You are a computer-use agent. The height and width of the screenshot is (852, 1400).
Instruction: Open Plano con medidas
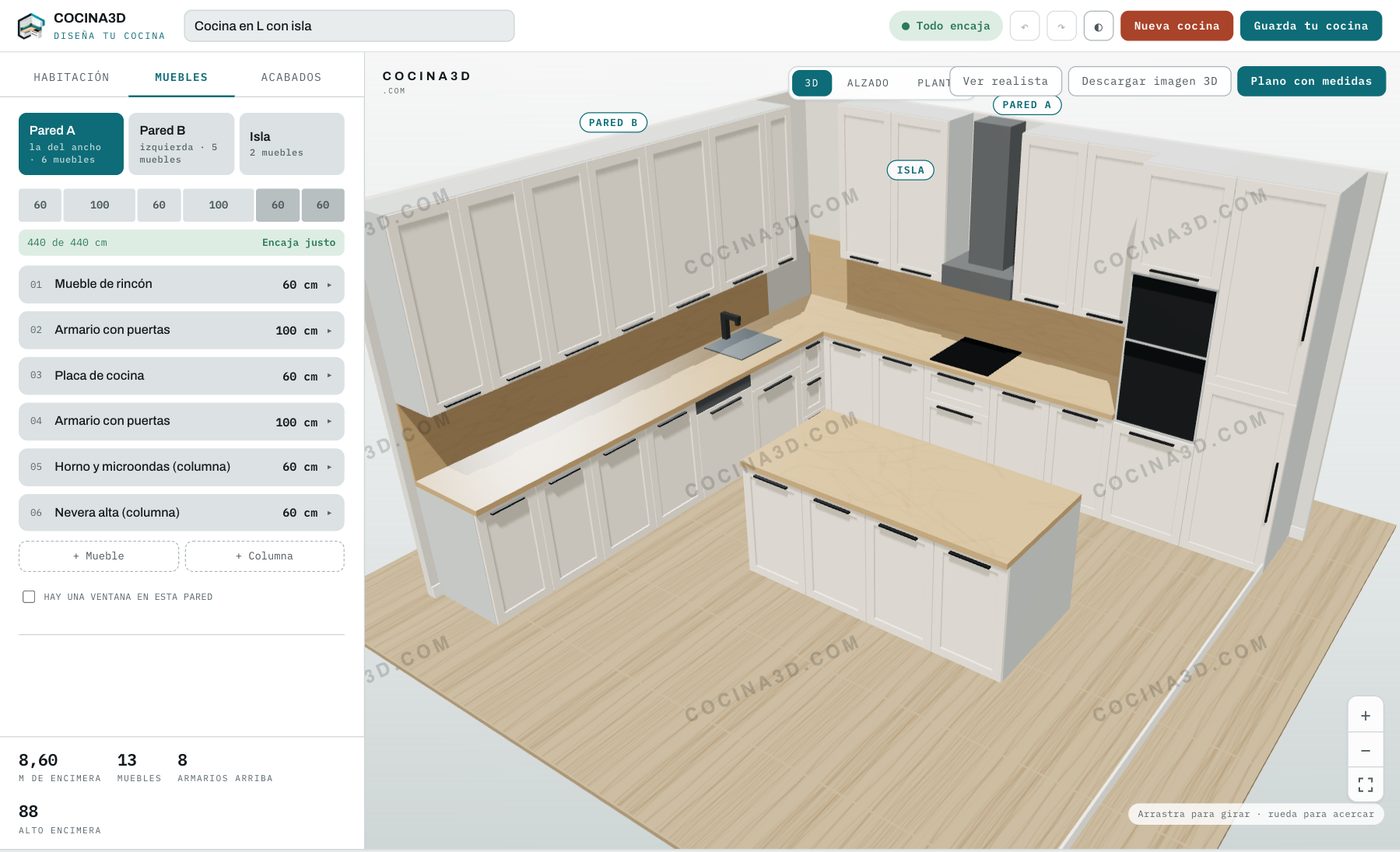[x=1311, y=81]
